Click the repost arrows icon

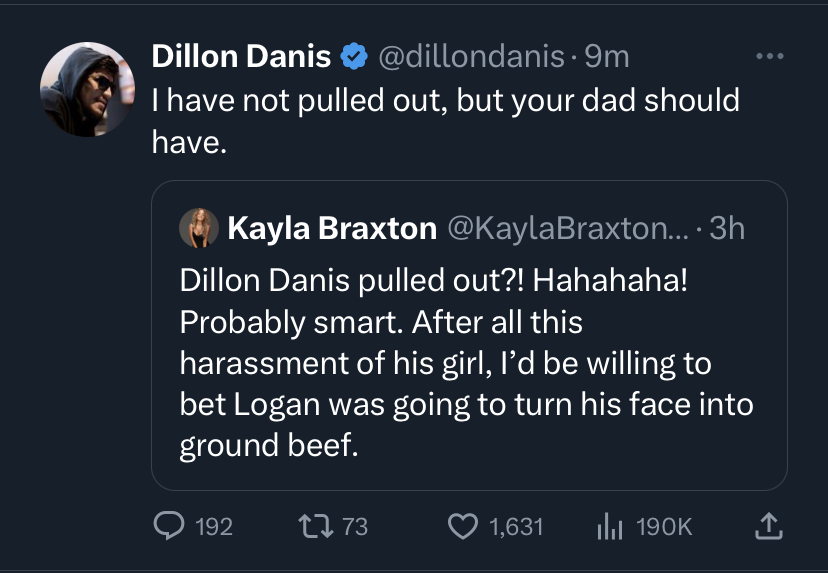[315, 526]
